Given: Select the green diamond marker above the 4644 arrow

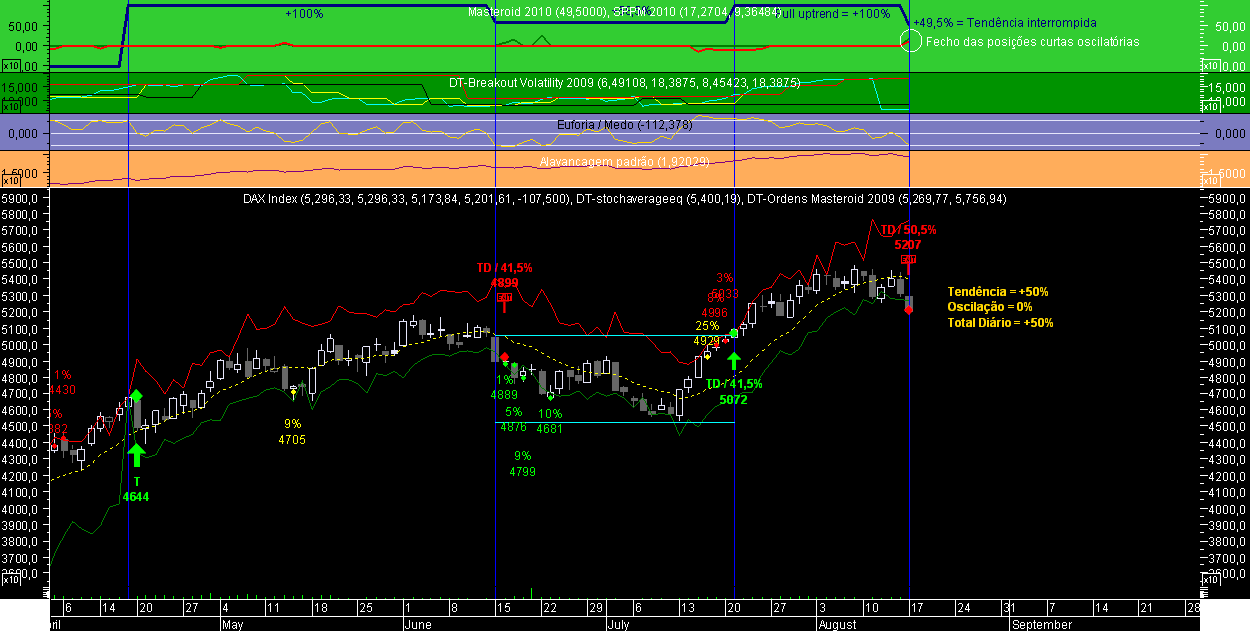Looking at the screenshot, I should tap(136, 396).
